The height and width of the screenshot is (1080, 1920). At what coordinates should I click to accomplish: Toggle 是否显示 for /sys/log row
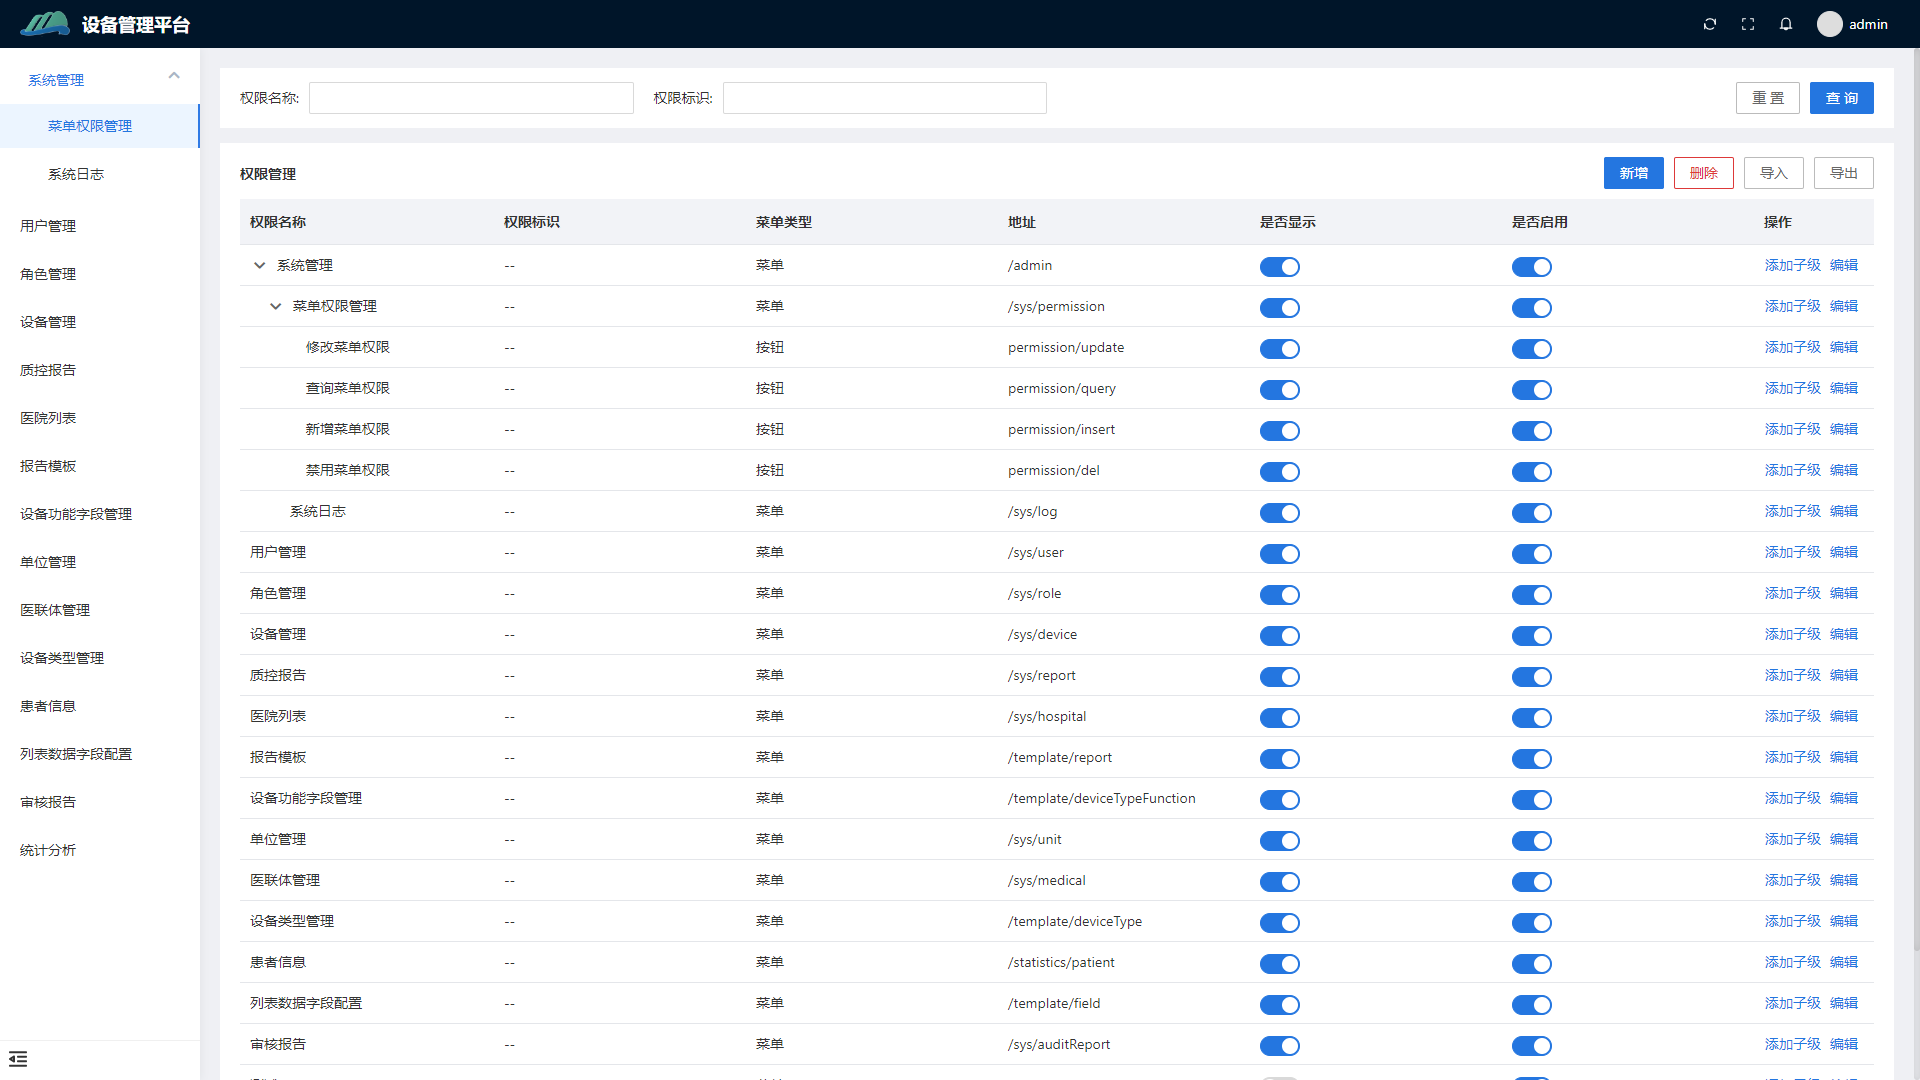point(1280,513)
